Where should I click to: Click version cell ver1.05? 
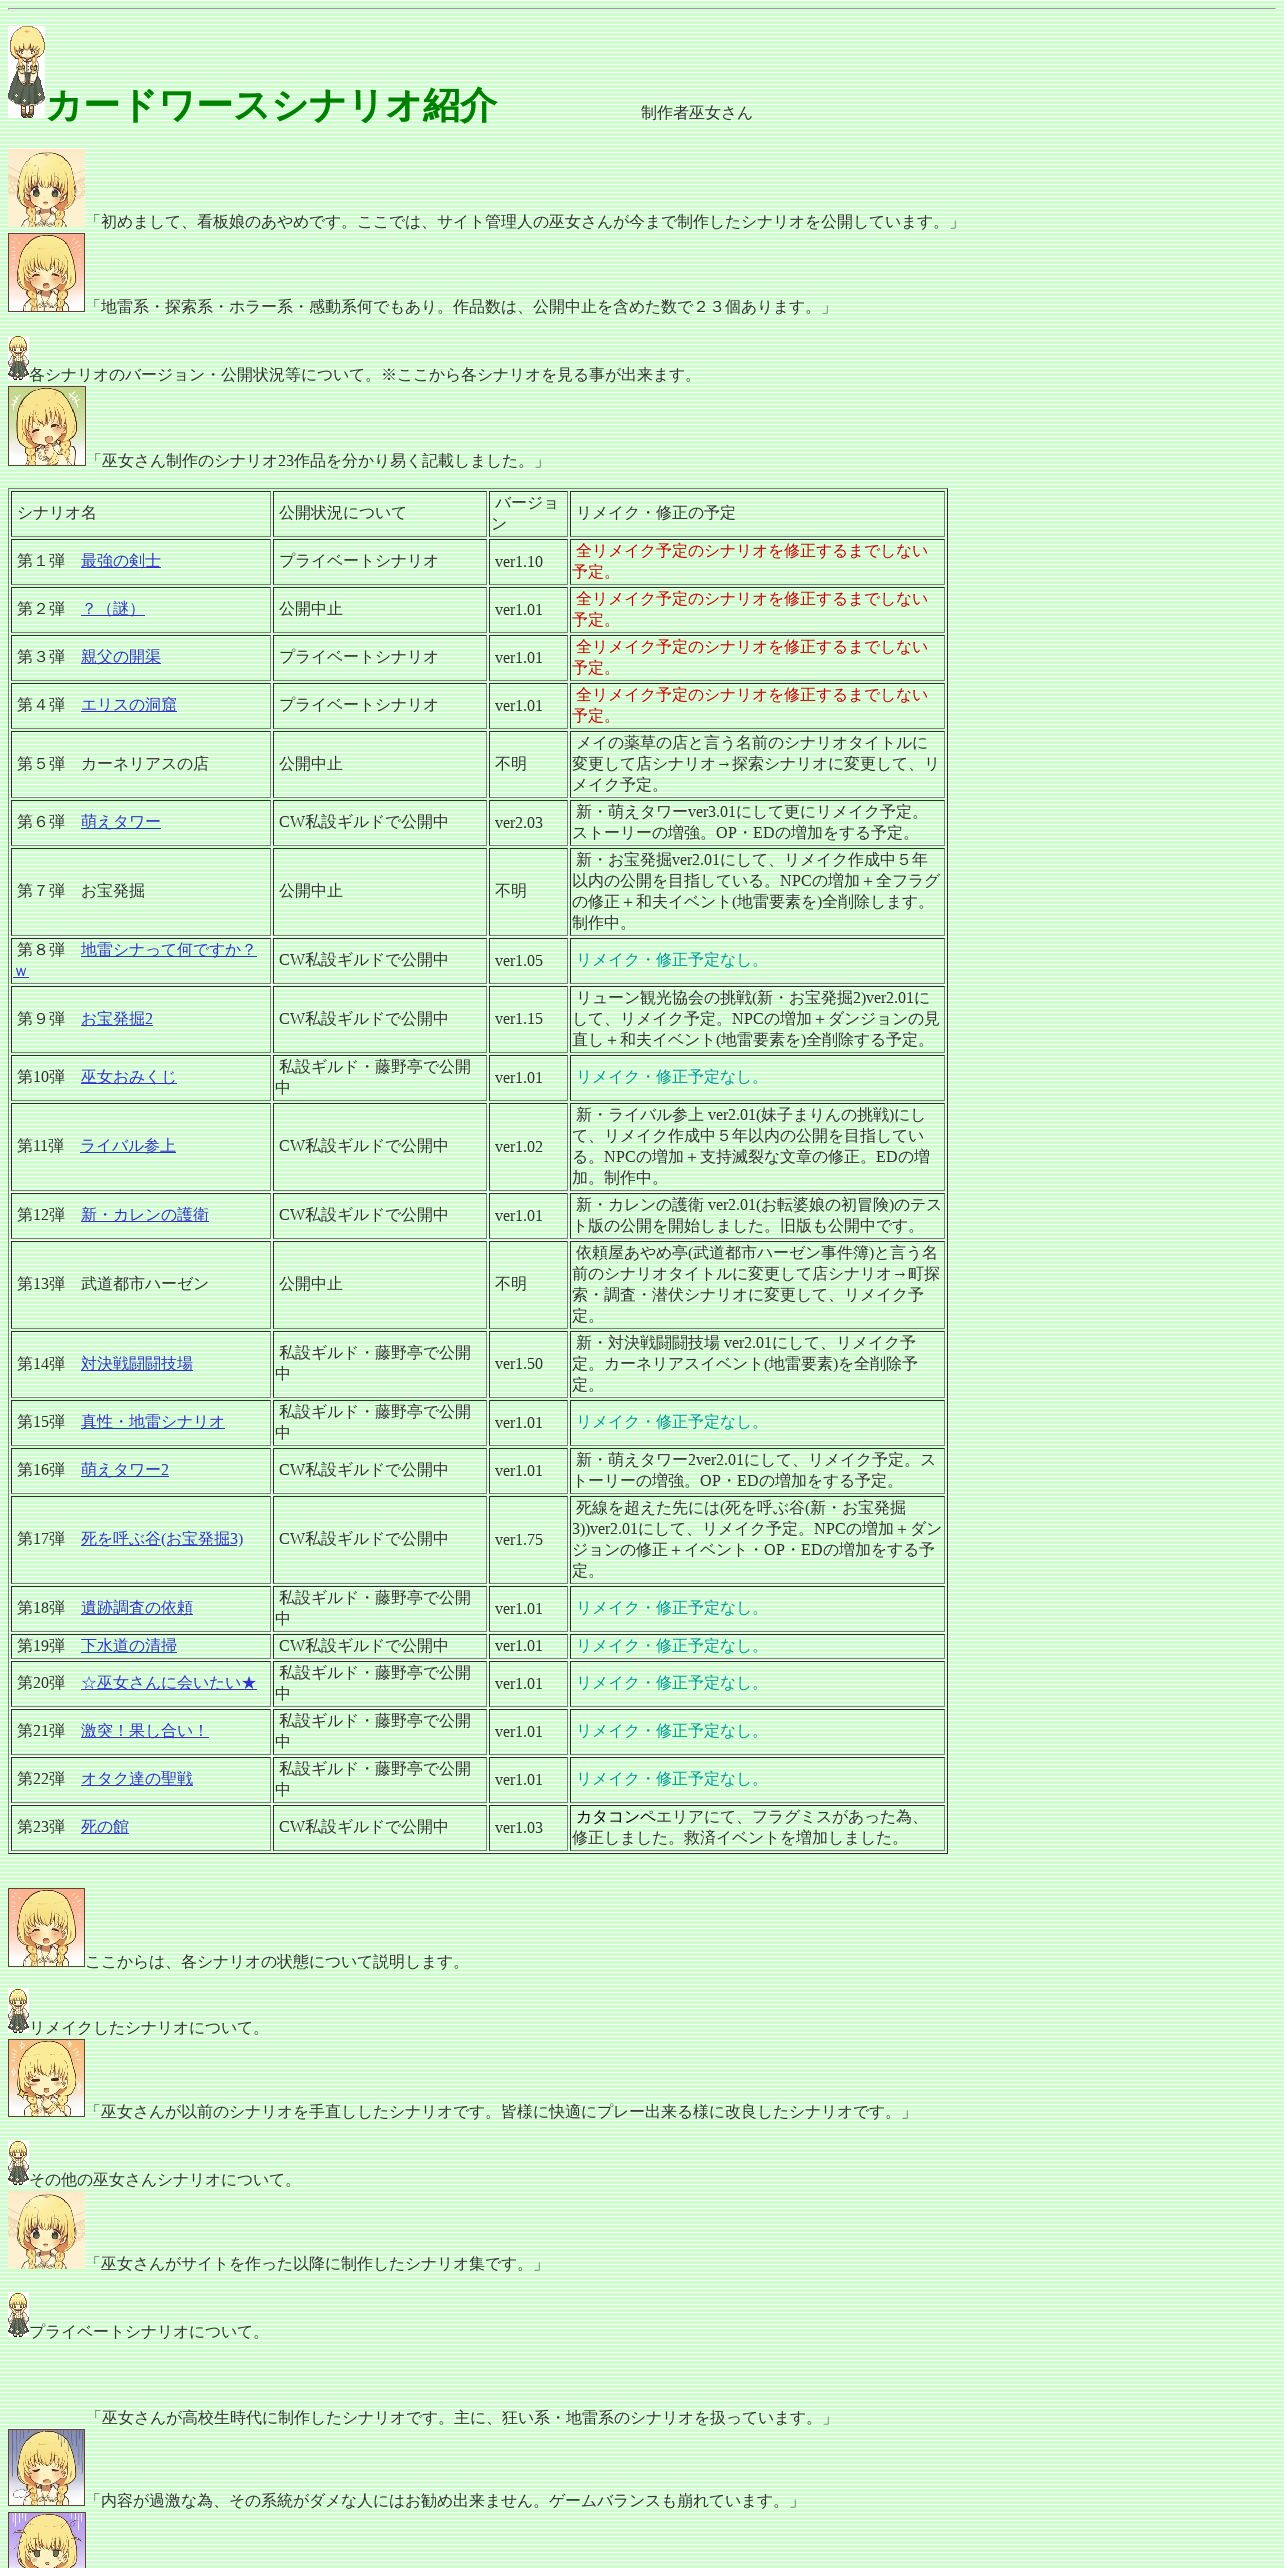[528, 961]
